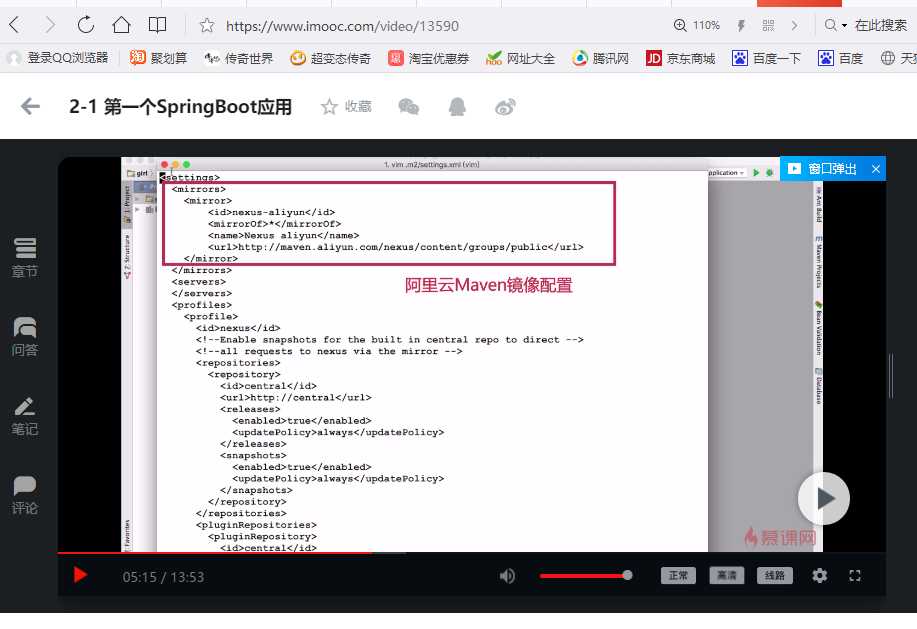The width and height of the screenshot is (917, 629).
Task: Open the 网址大全 bookmark
Action: pos(520,58)
